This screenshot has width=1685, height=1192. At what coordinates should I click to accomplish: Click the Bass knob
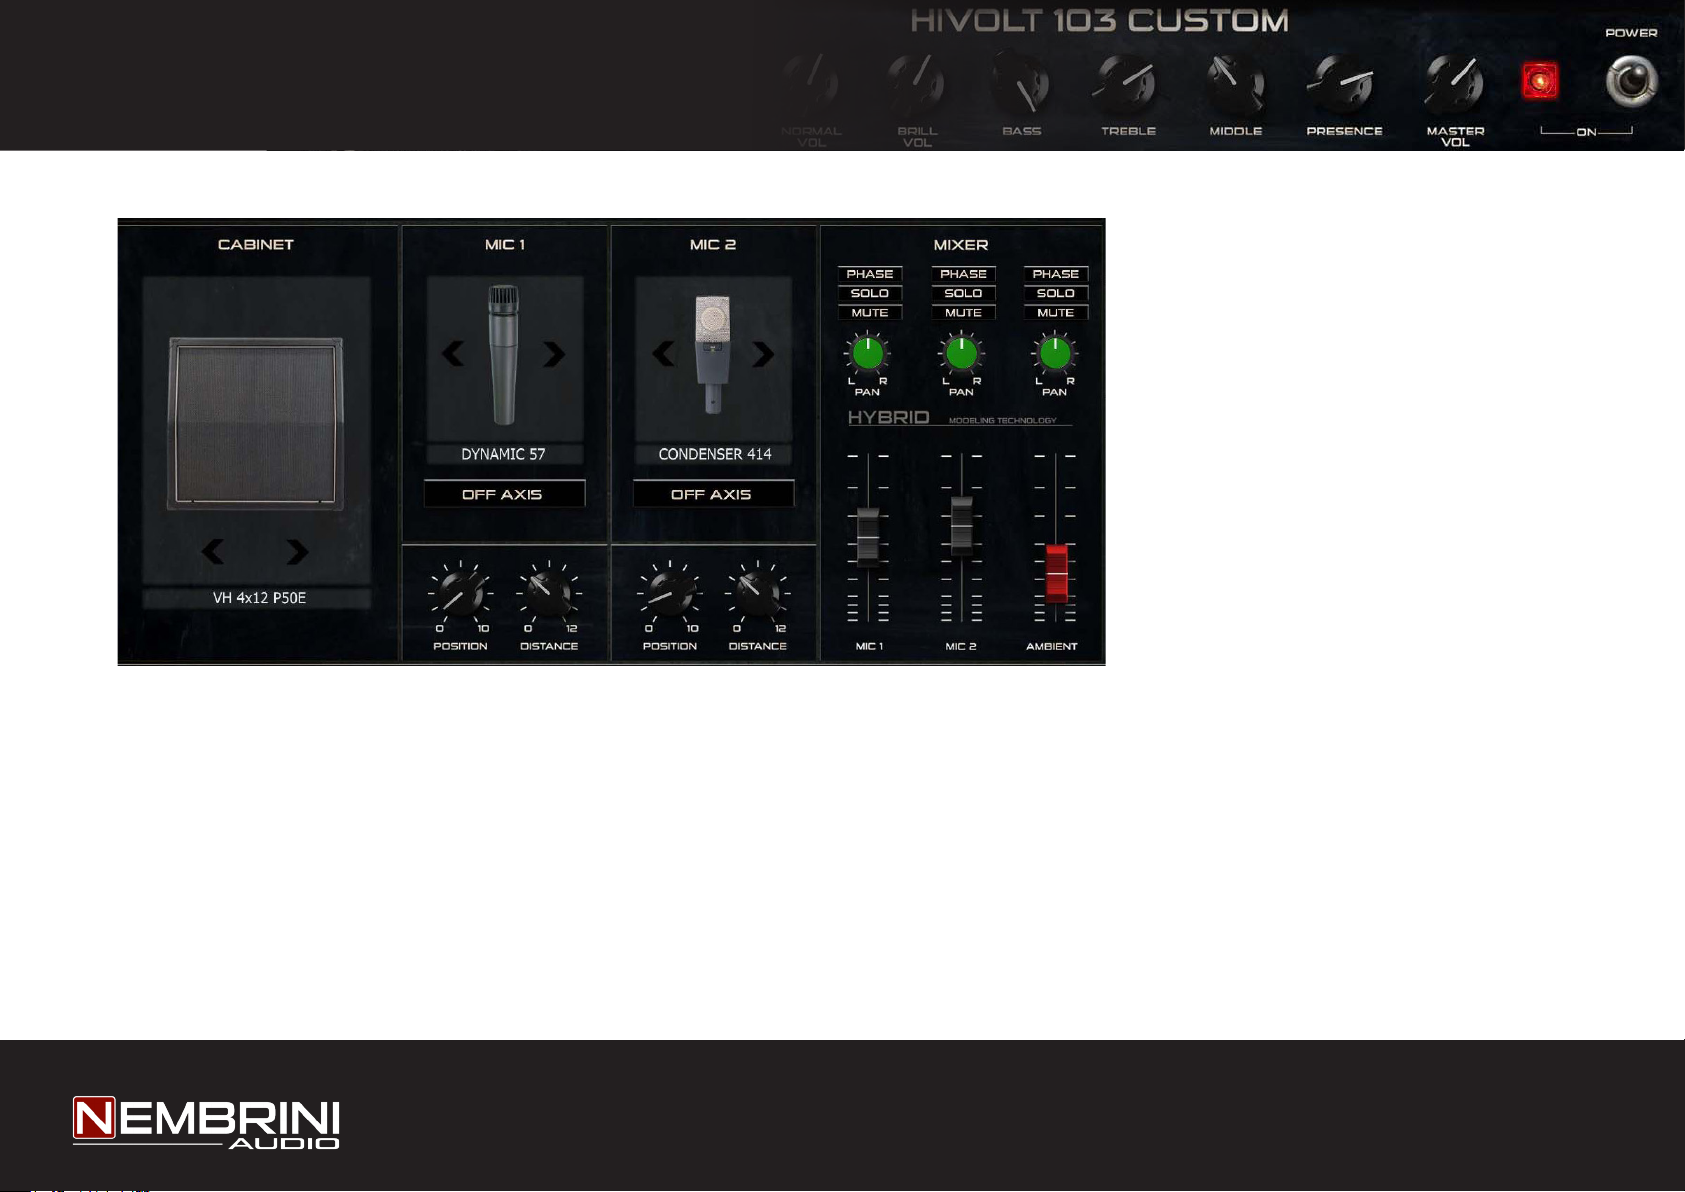[x=1021, y=84]
